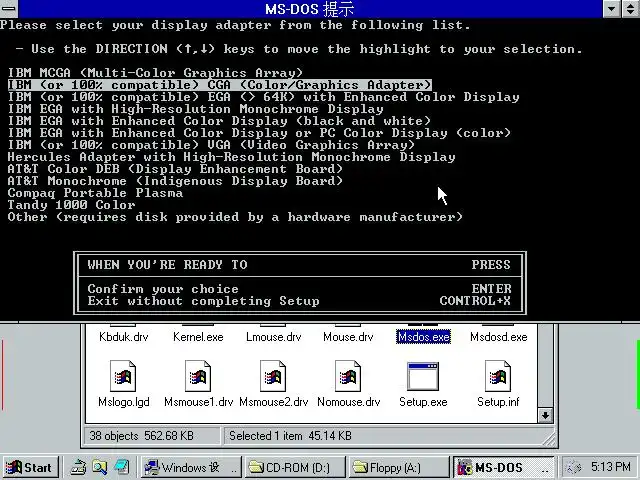Select the Msmouse1.drv file icon

[x=198, y=376]
